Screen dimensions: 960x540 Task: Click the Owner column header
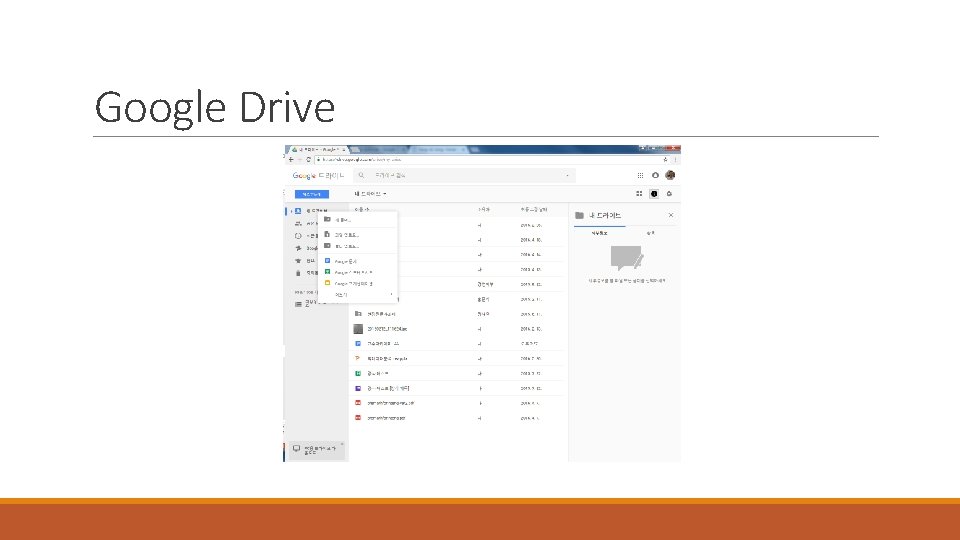(x=484, y=209)
